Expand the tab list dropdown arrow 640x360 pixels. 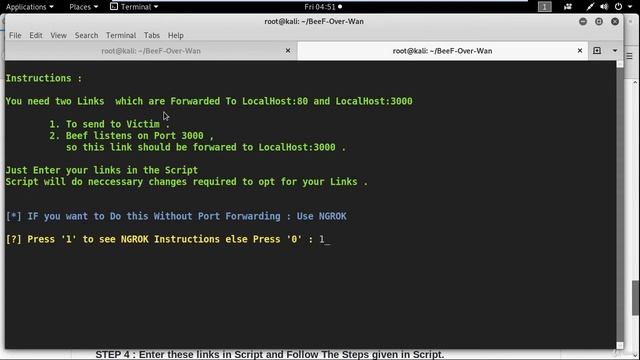(615, 51)
